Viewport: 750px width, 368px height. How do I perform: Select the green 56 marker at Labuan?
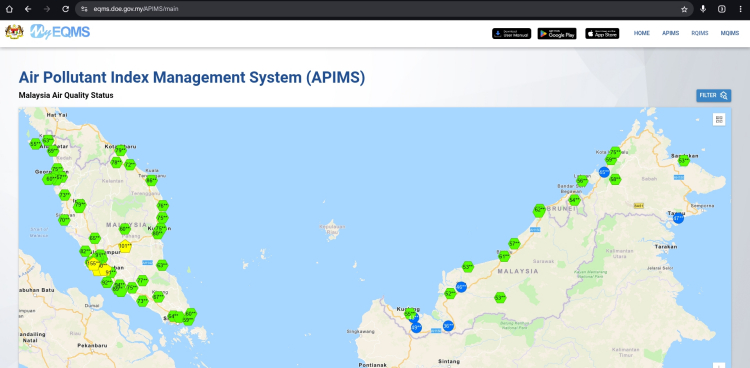point(582,181)
